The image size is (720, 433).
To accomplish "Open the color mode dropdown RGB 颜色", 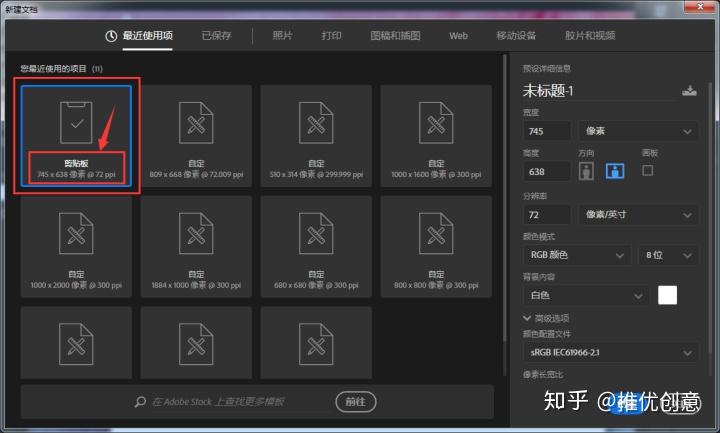I will click(x=577, y=255).
